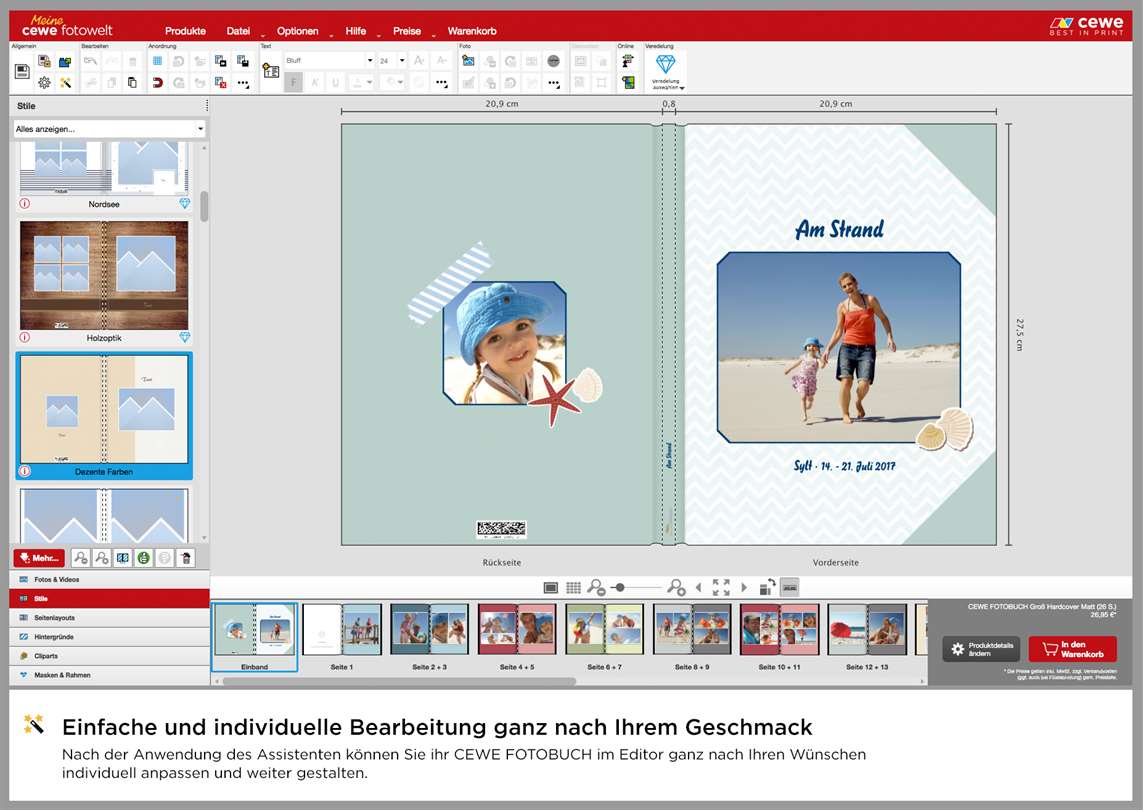Open the Hilfe menu
Image resolution: width=1143 pixels, height=810 pixels.
click(356, 31)
